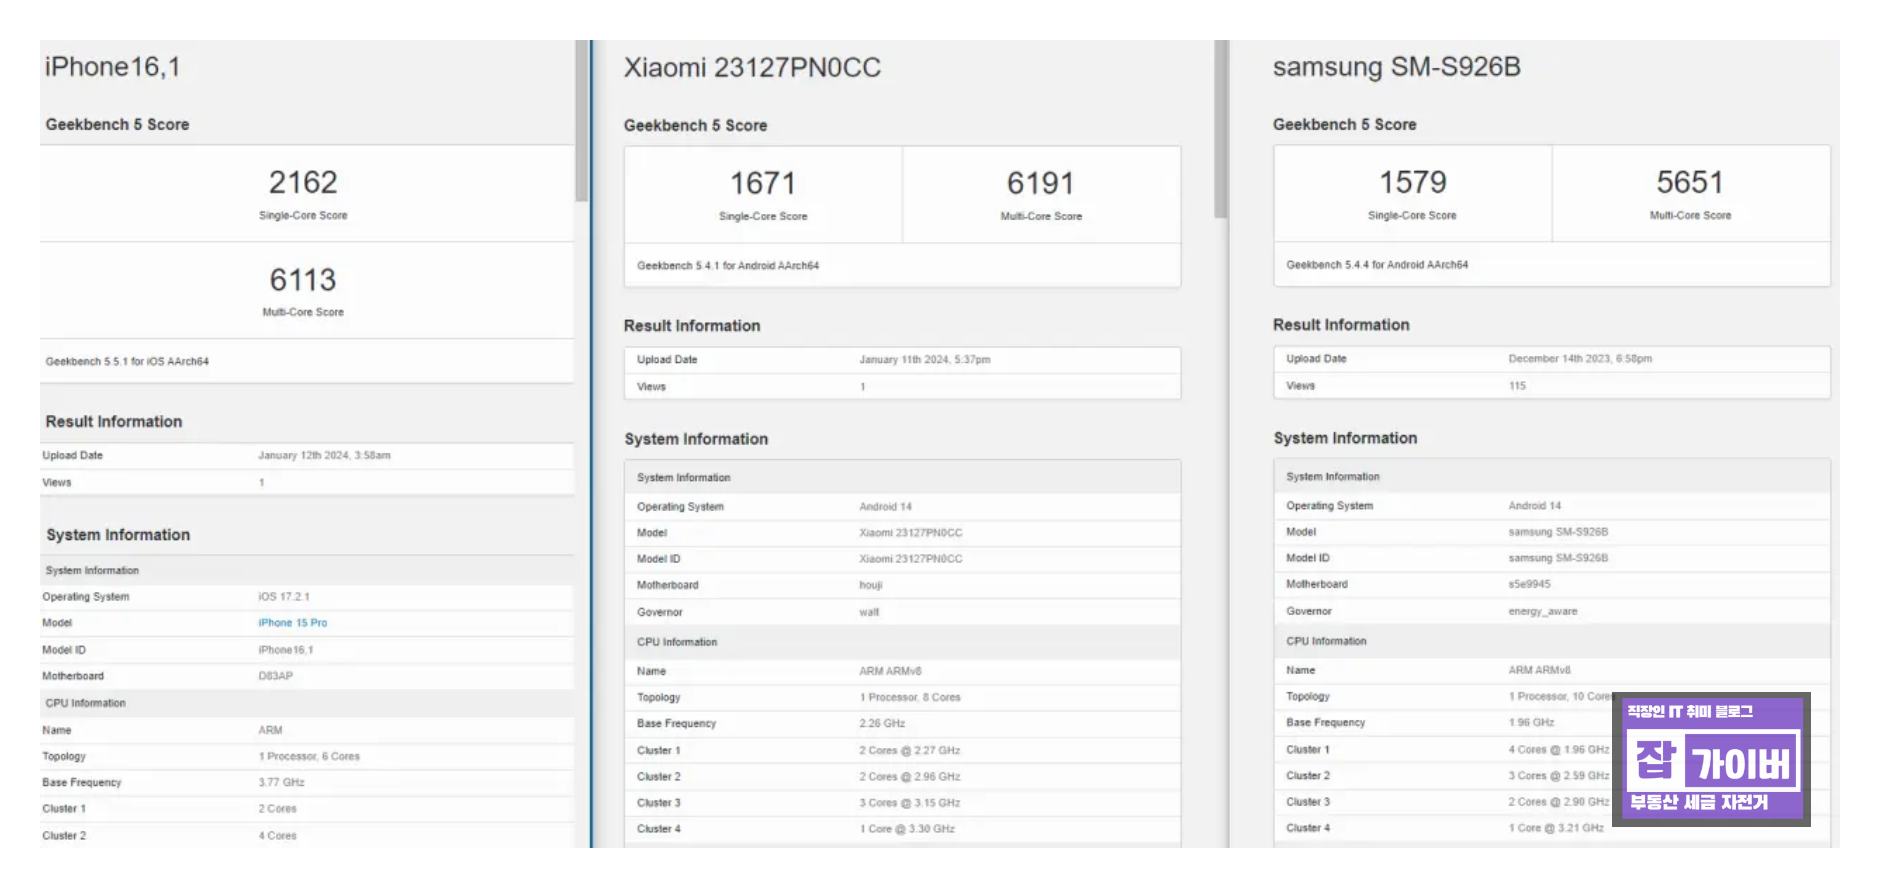Click 'Geekbench 5.5.1 for iOS AArch64' text
This screenshot has width=1880, height=888.
(127, 362)
